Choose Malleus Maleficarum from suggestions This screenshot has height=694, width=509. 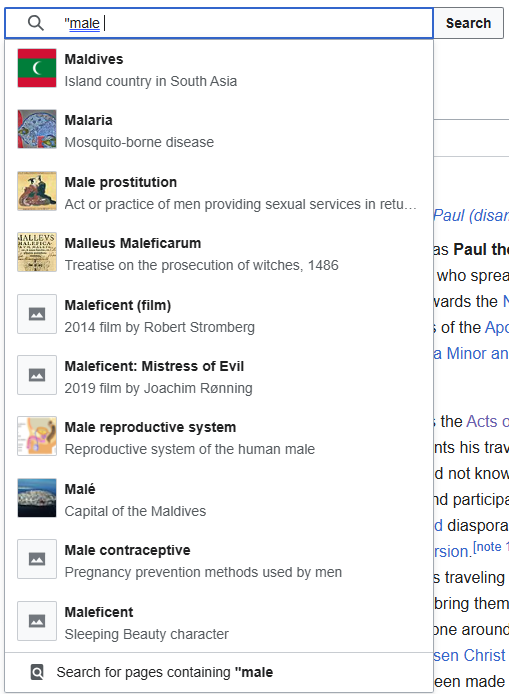133,243
